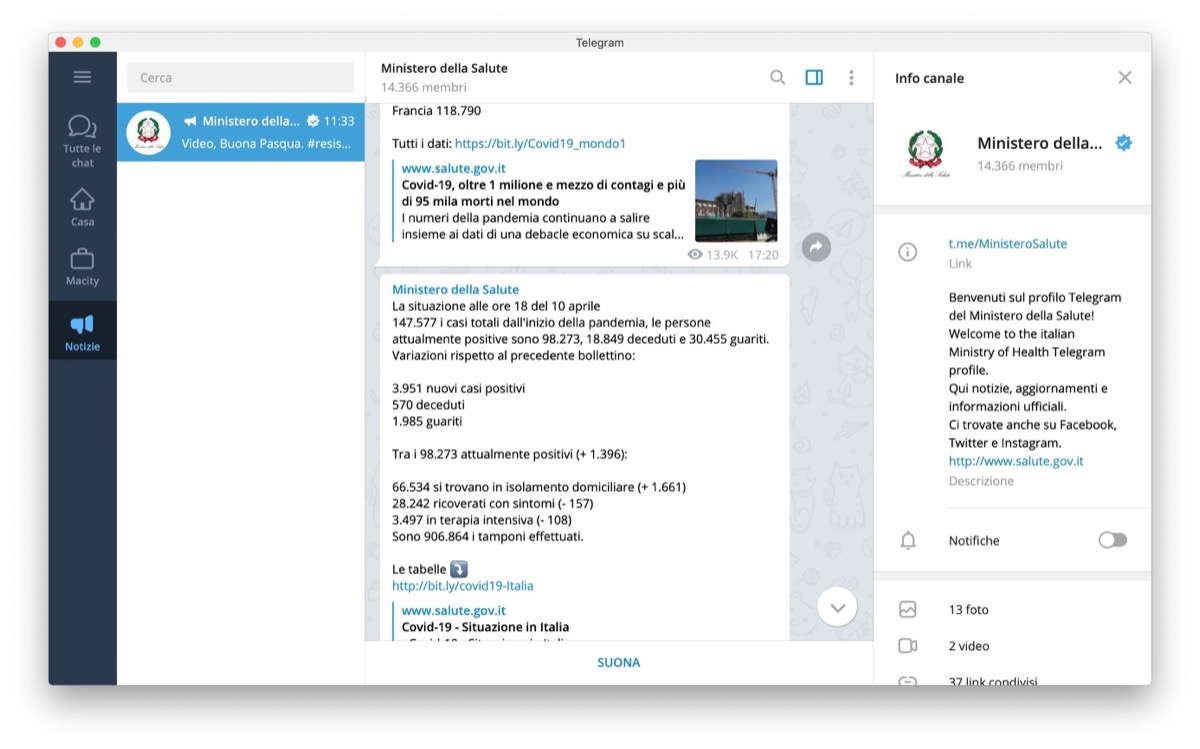This screenshot has height=749, width=1200.
Task: Click the Le tabelle arrow emoji
Action: pyautogui.click(x=458, y=569)
